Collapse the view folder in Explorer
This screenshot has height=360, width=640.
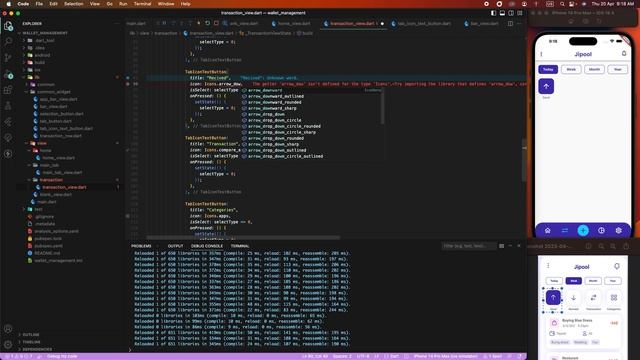coord(42,143)
